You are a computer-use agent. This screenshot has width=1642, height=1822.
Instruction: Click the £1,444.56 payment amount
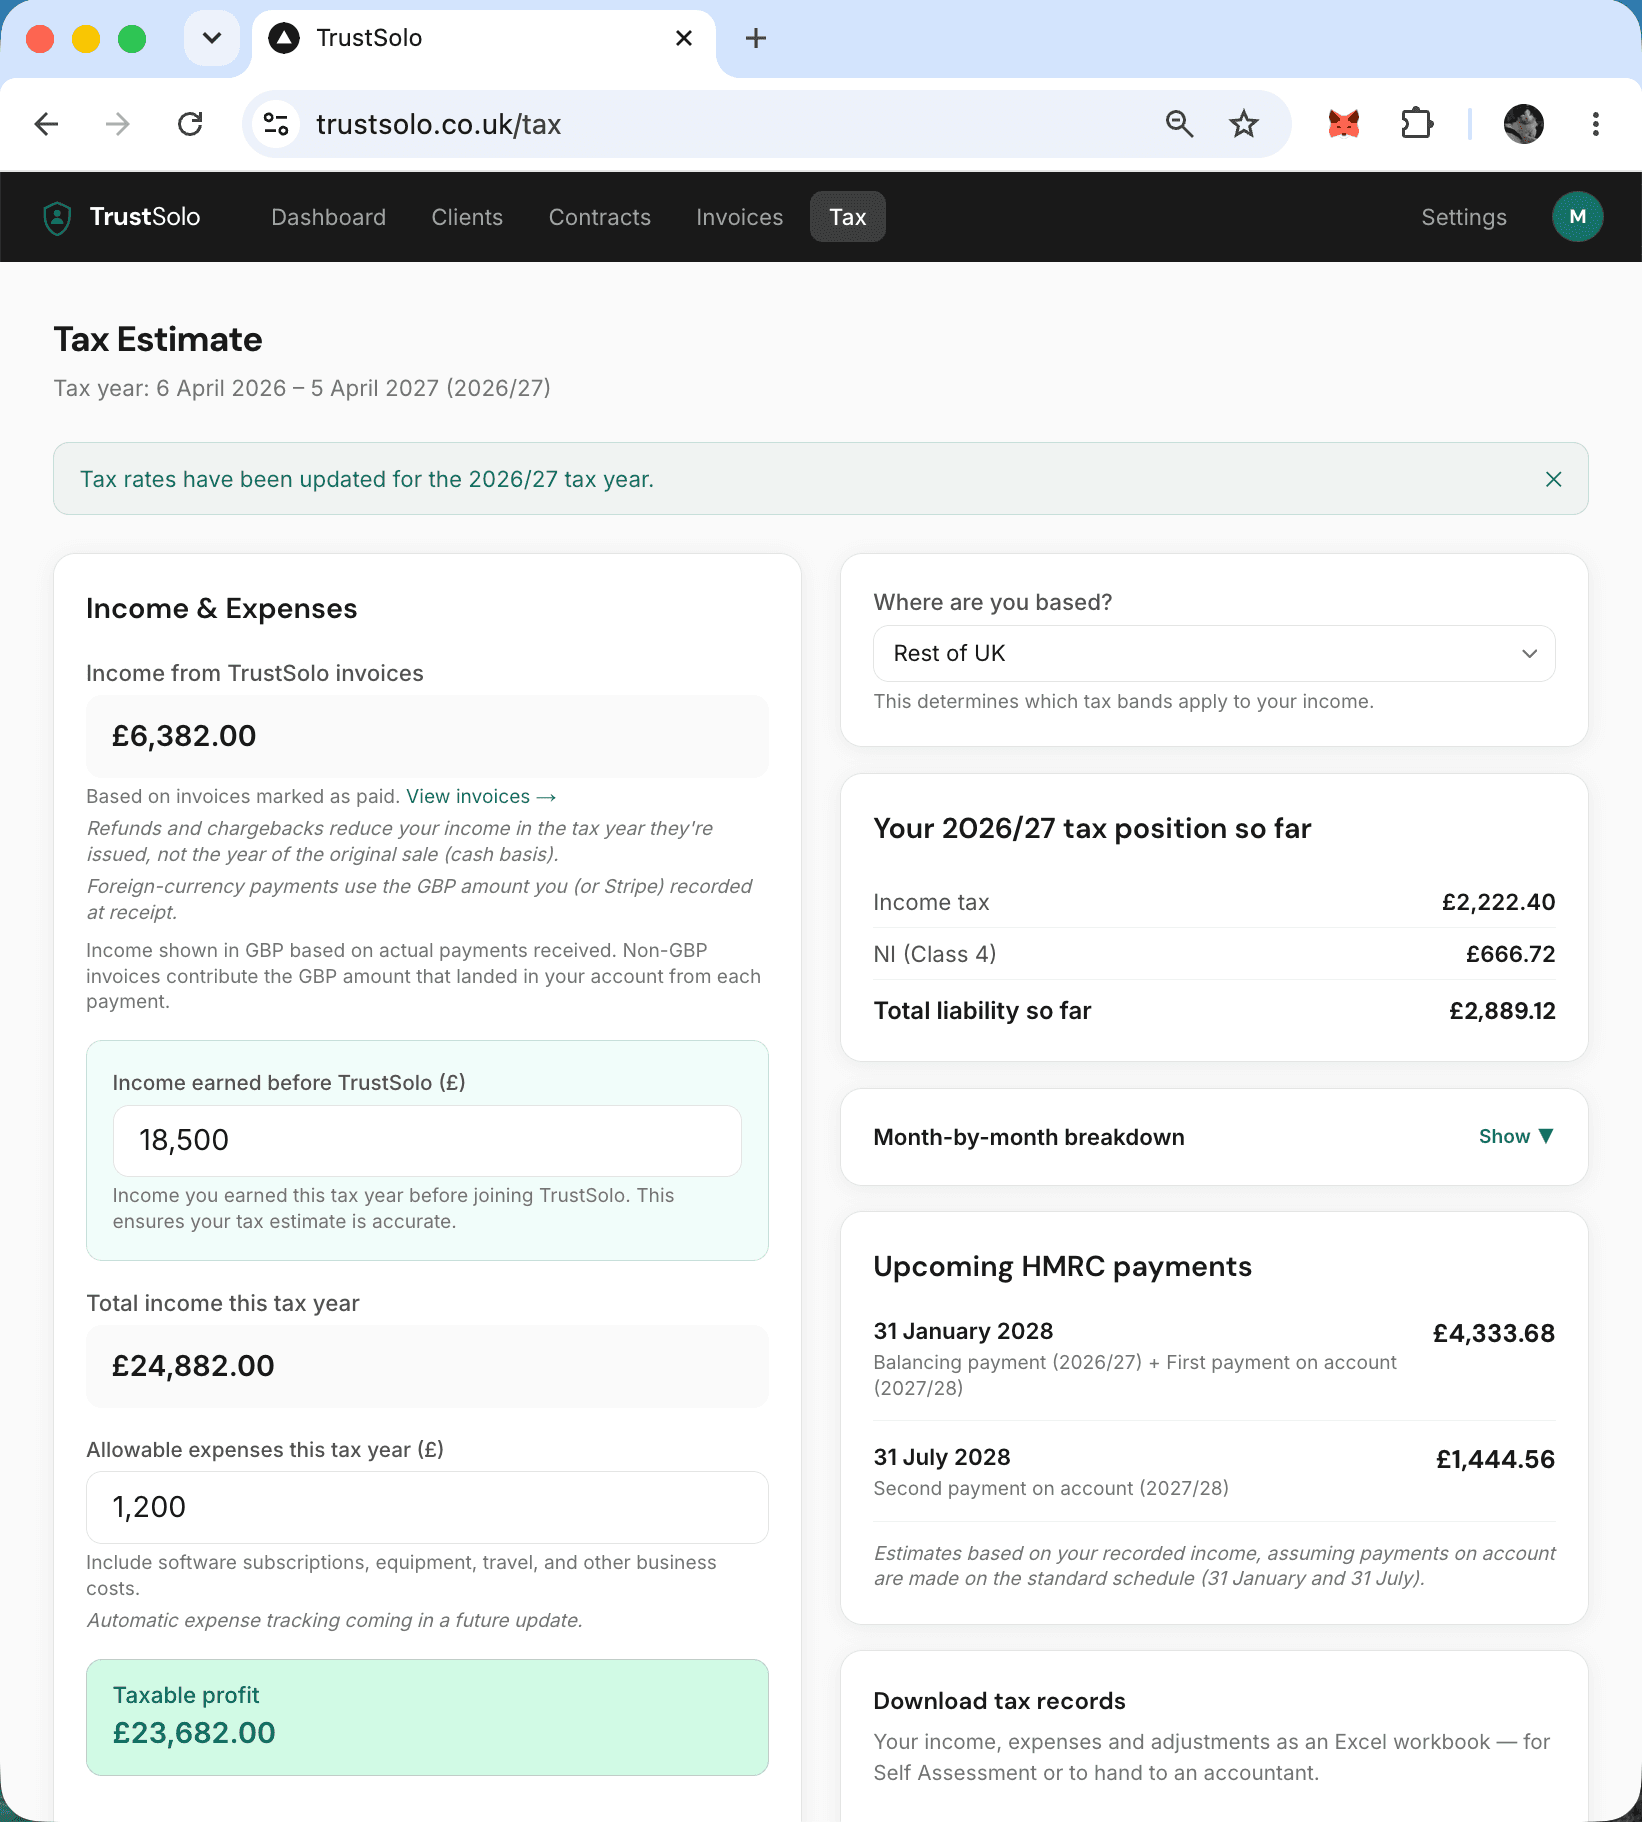coord(1495,1459)
